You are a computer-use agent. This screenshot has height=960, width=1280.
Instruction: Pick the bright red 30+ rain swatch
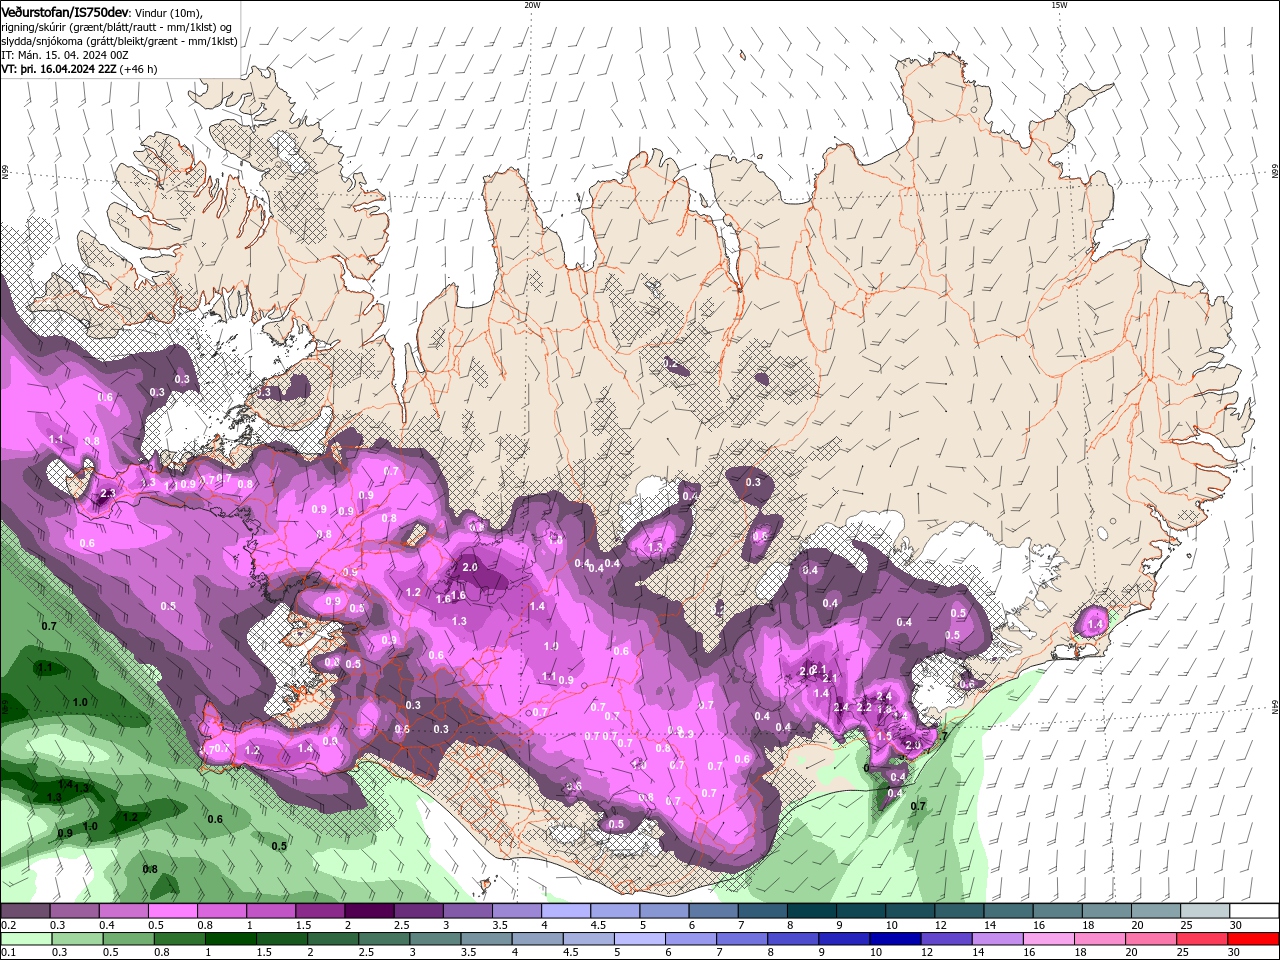click(x=1254, y=939)
